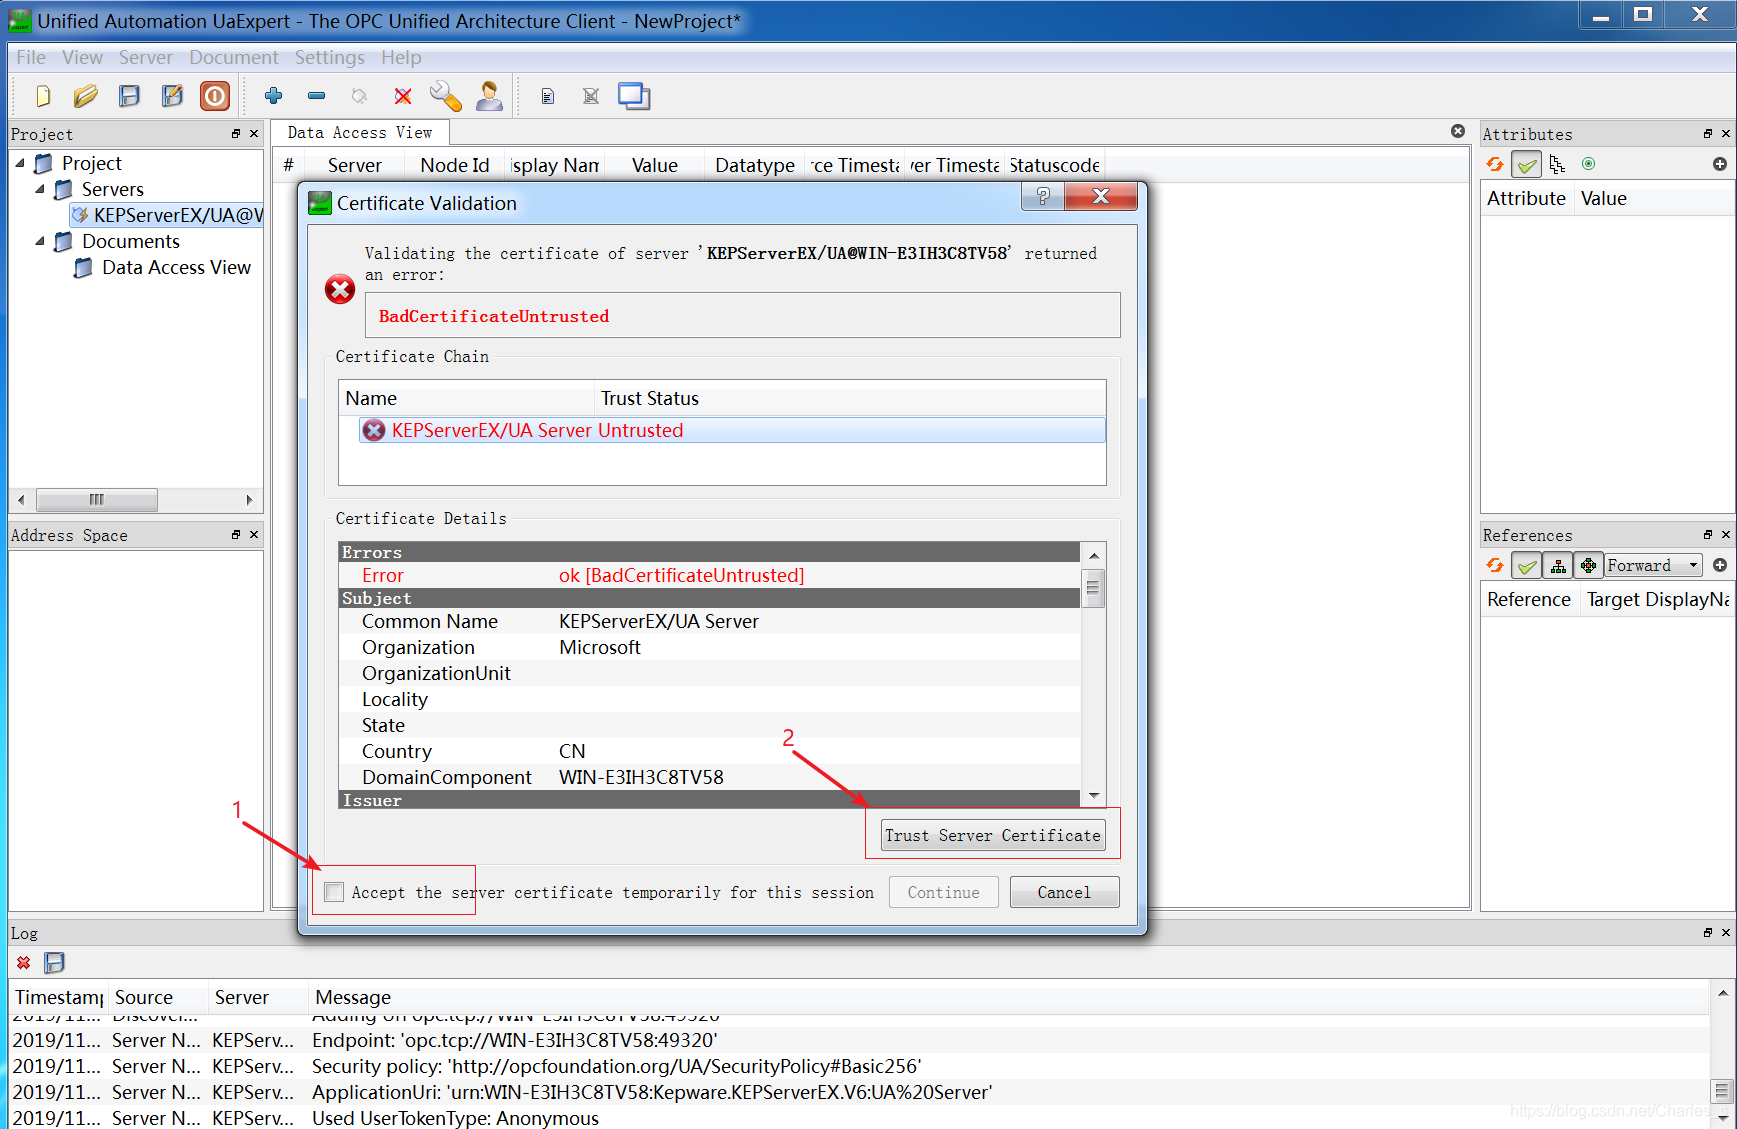Screen dimensions: 1737x1129
Task: Collapse the Servers tree node
Action: 40,189
